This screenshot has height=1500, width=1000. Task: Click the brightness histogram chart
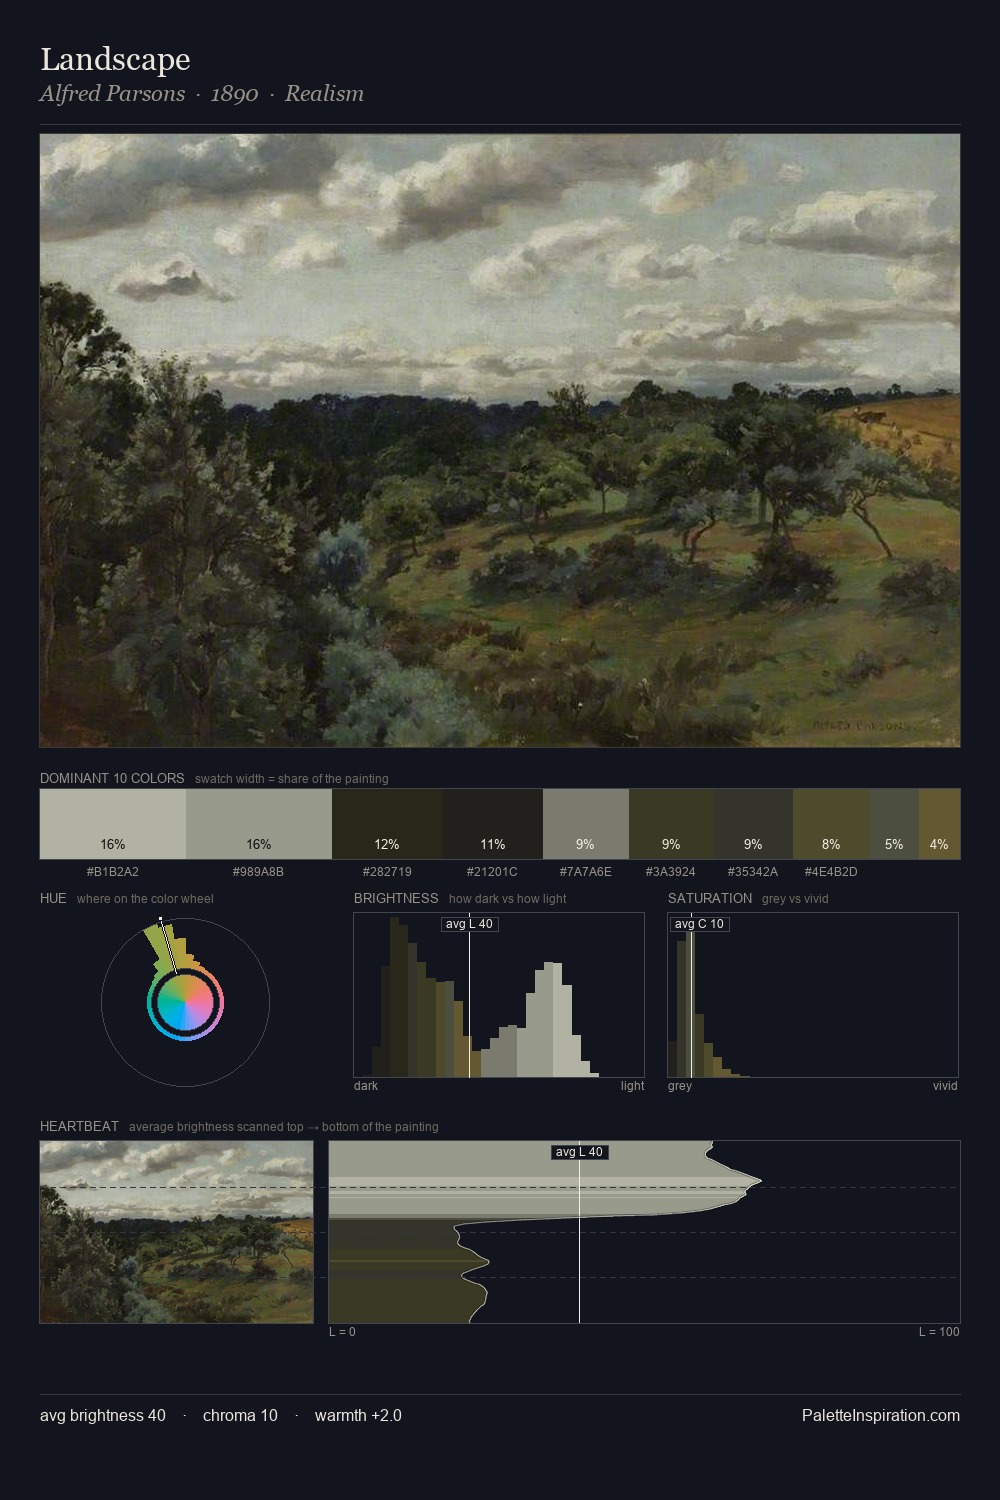(x=499, y=995)
